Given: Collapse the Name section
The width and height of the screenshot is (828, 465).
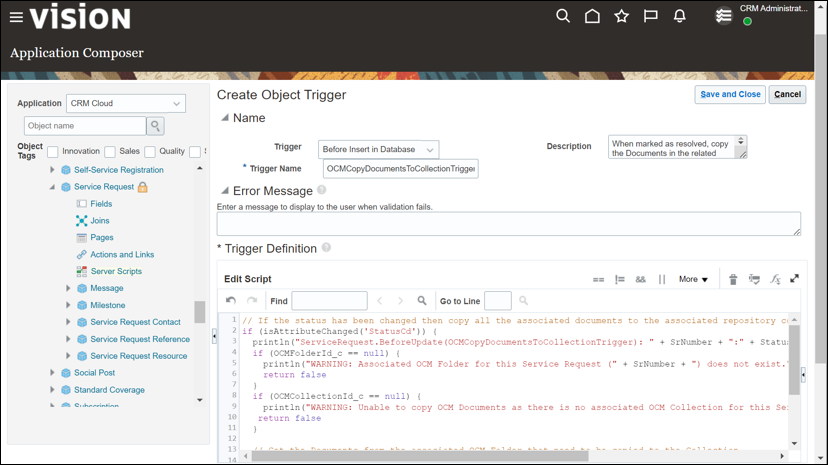Looking at the screenshot, I should (225, 118).
